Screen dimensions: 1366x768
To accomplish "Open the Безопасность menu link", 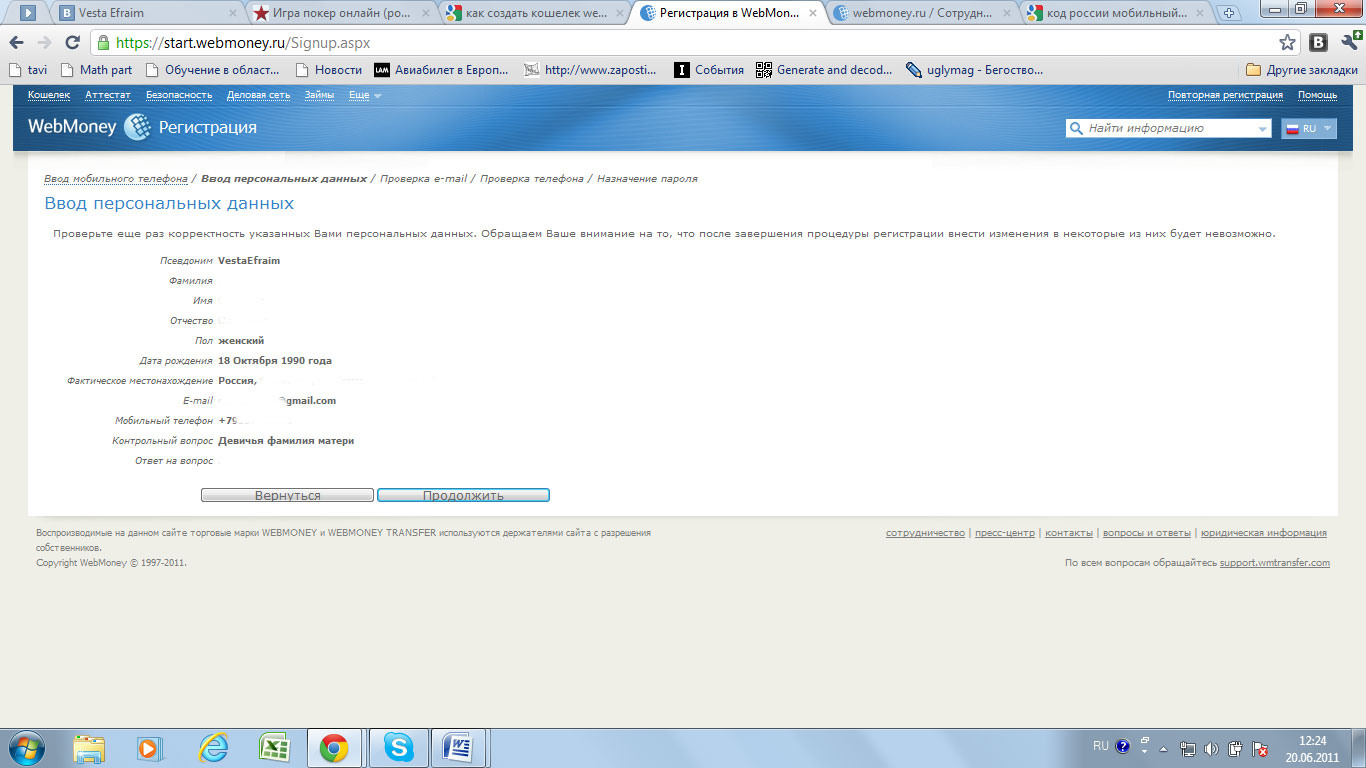I will coord(179,95).
